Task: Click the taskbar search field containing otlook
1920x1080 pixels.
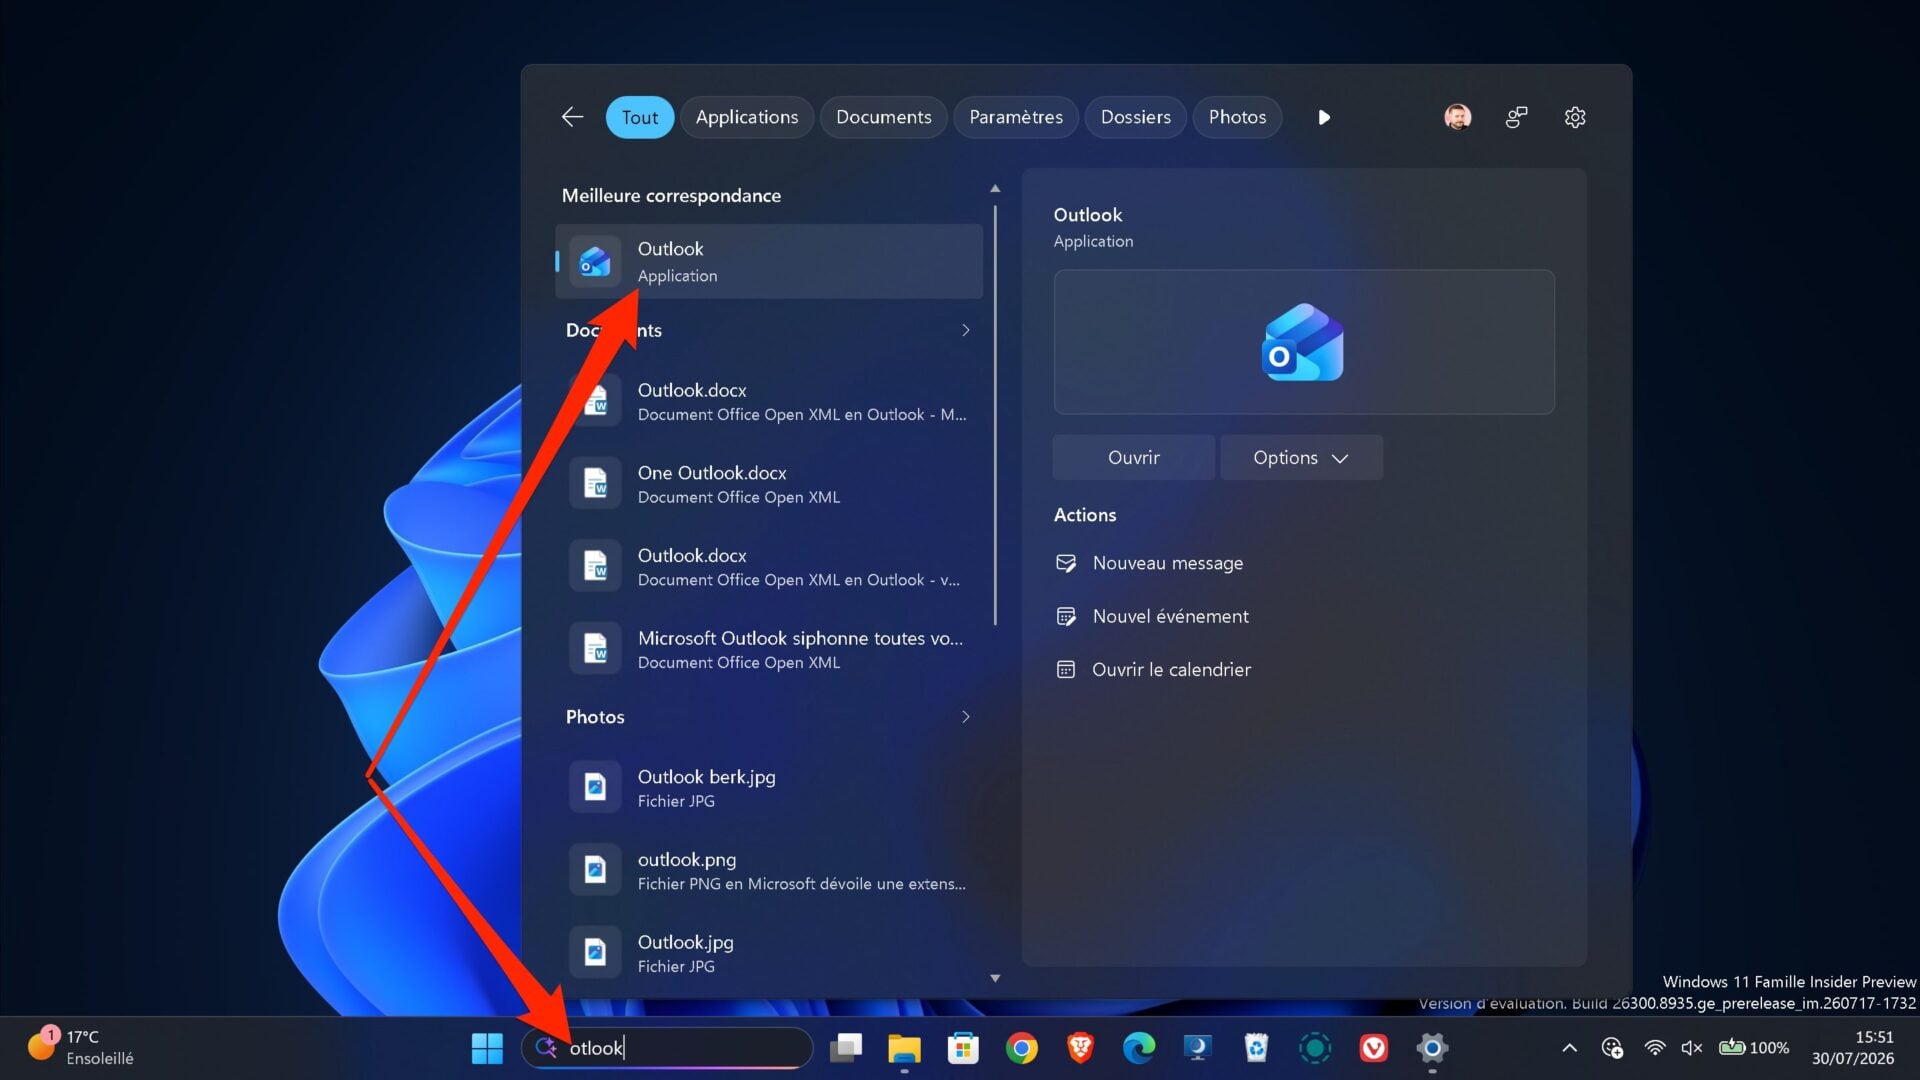Action: (x=667, y=1047)
